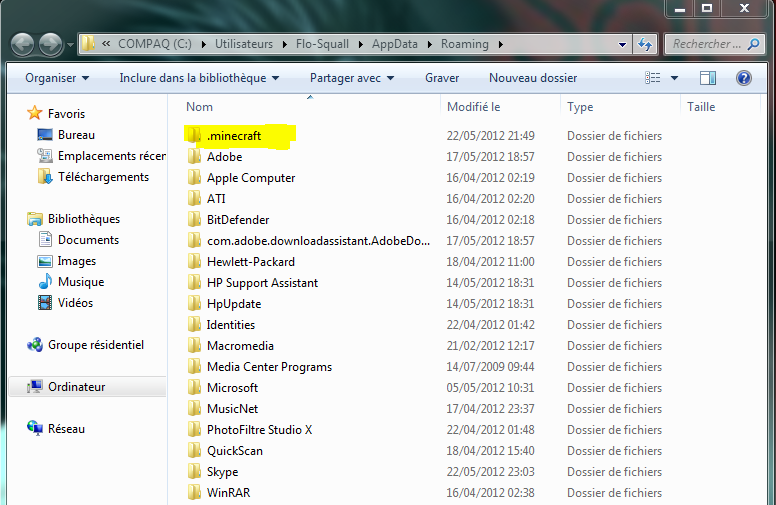The height and width of the screenshot is (505, 776).
Task: Select the HpUpdate folder icon
Action: coord(194,303)
